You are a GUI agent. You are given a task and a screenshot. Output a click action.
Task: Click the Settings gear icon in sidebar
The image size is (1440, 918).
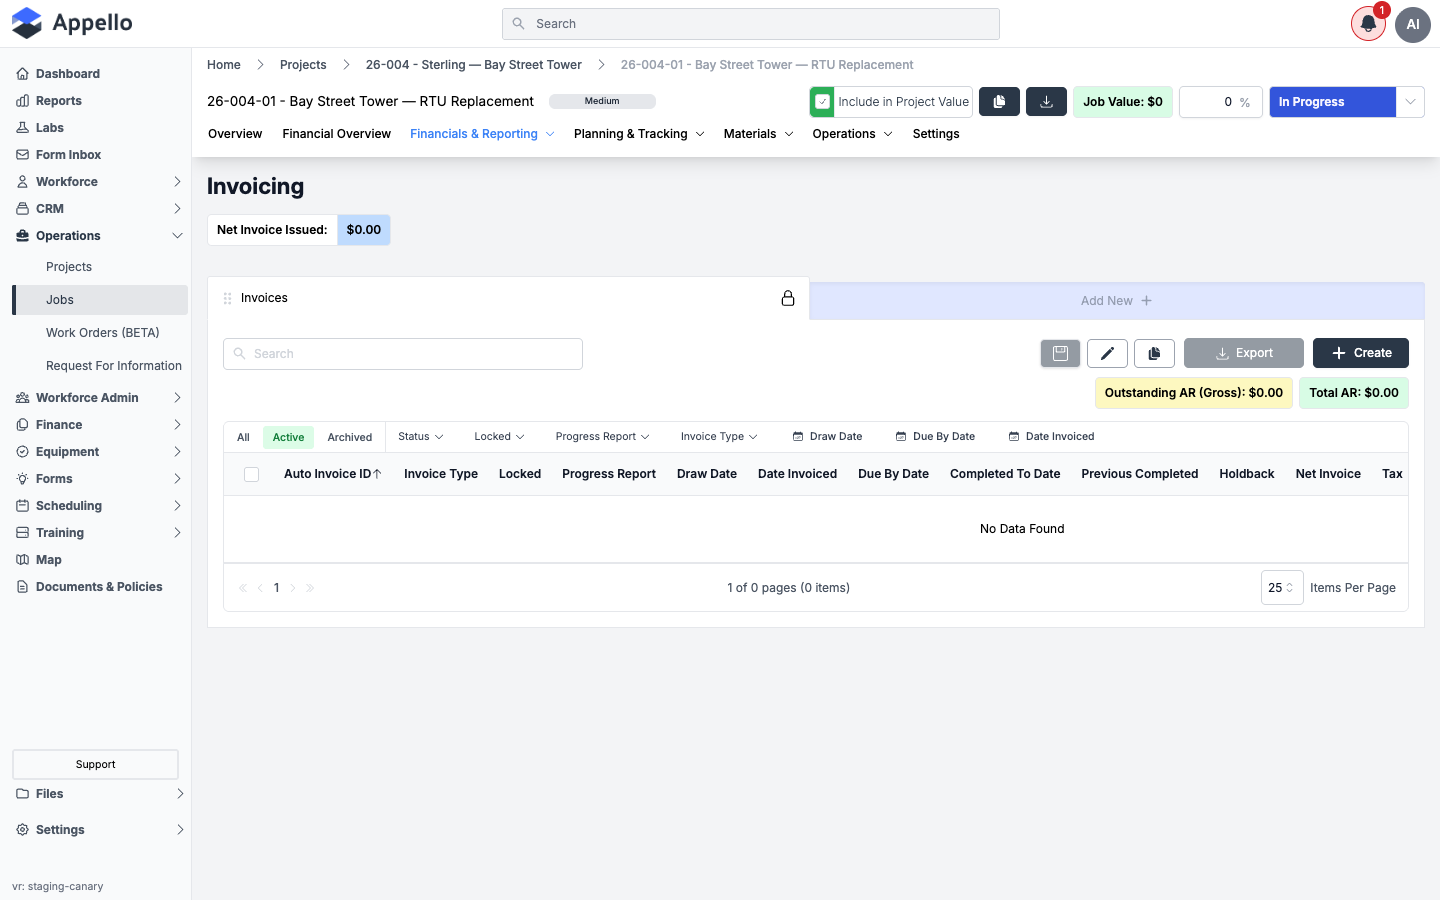[x=22, y=830]
